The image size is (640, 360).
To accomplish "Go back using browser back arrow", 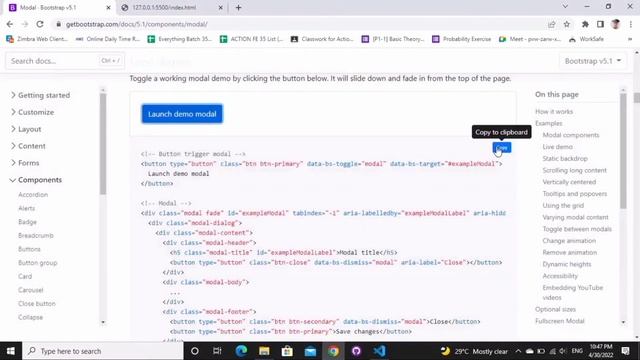I will point(10,24).
